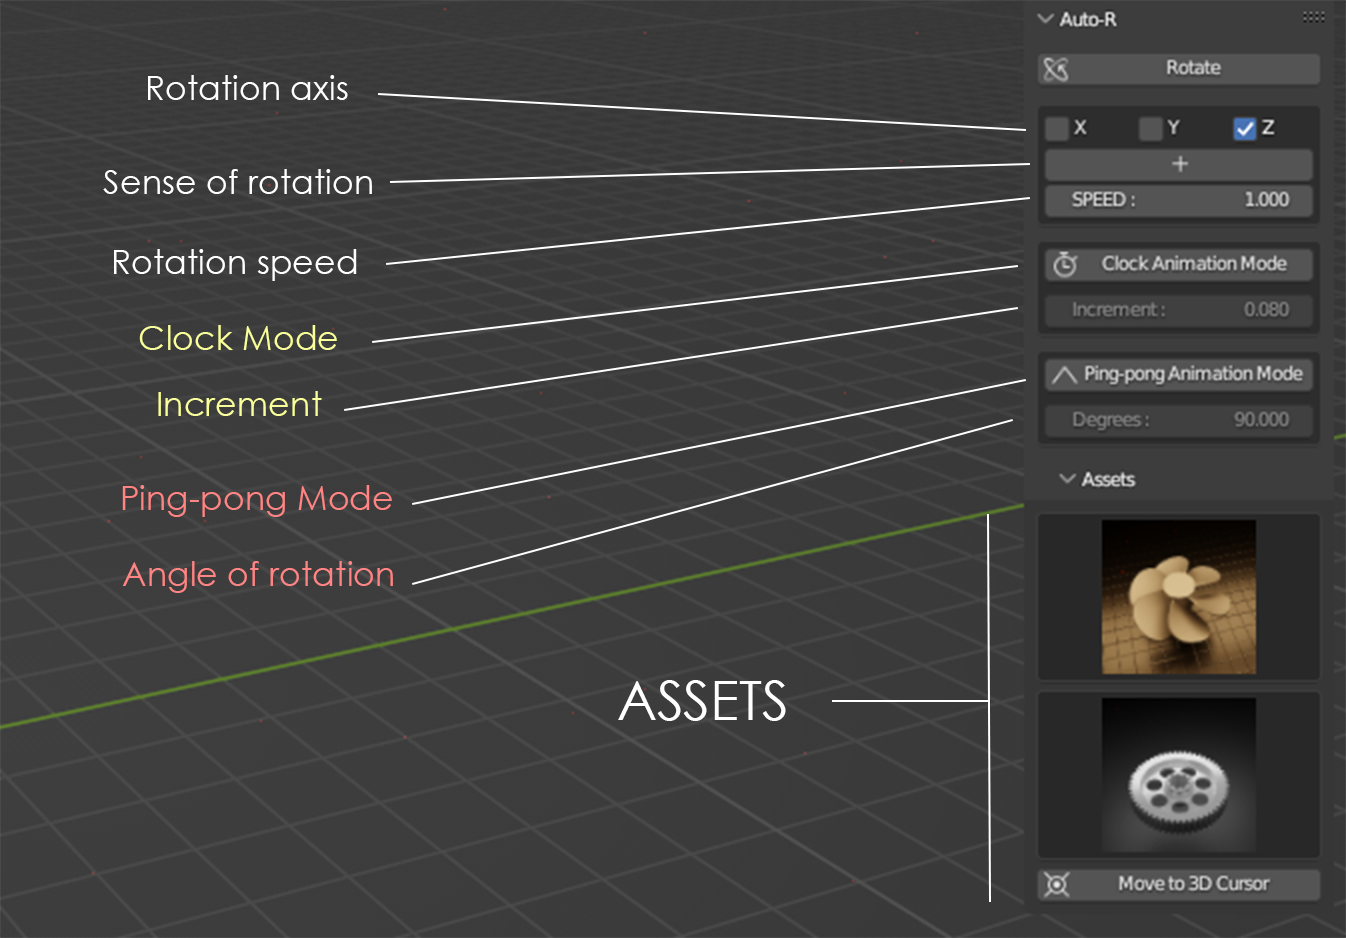
Task: Select the gear wheel asset thumbnail
Action: tap(1179, 775)
